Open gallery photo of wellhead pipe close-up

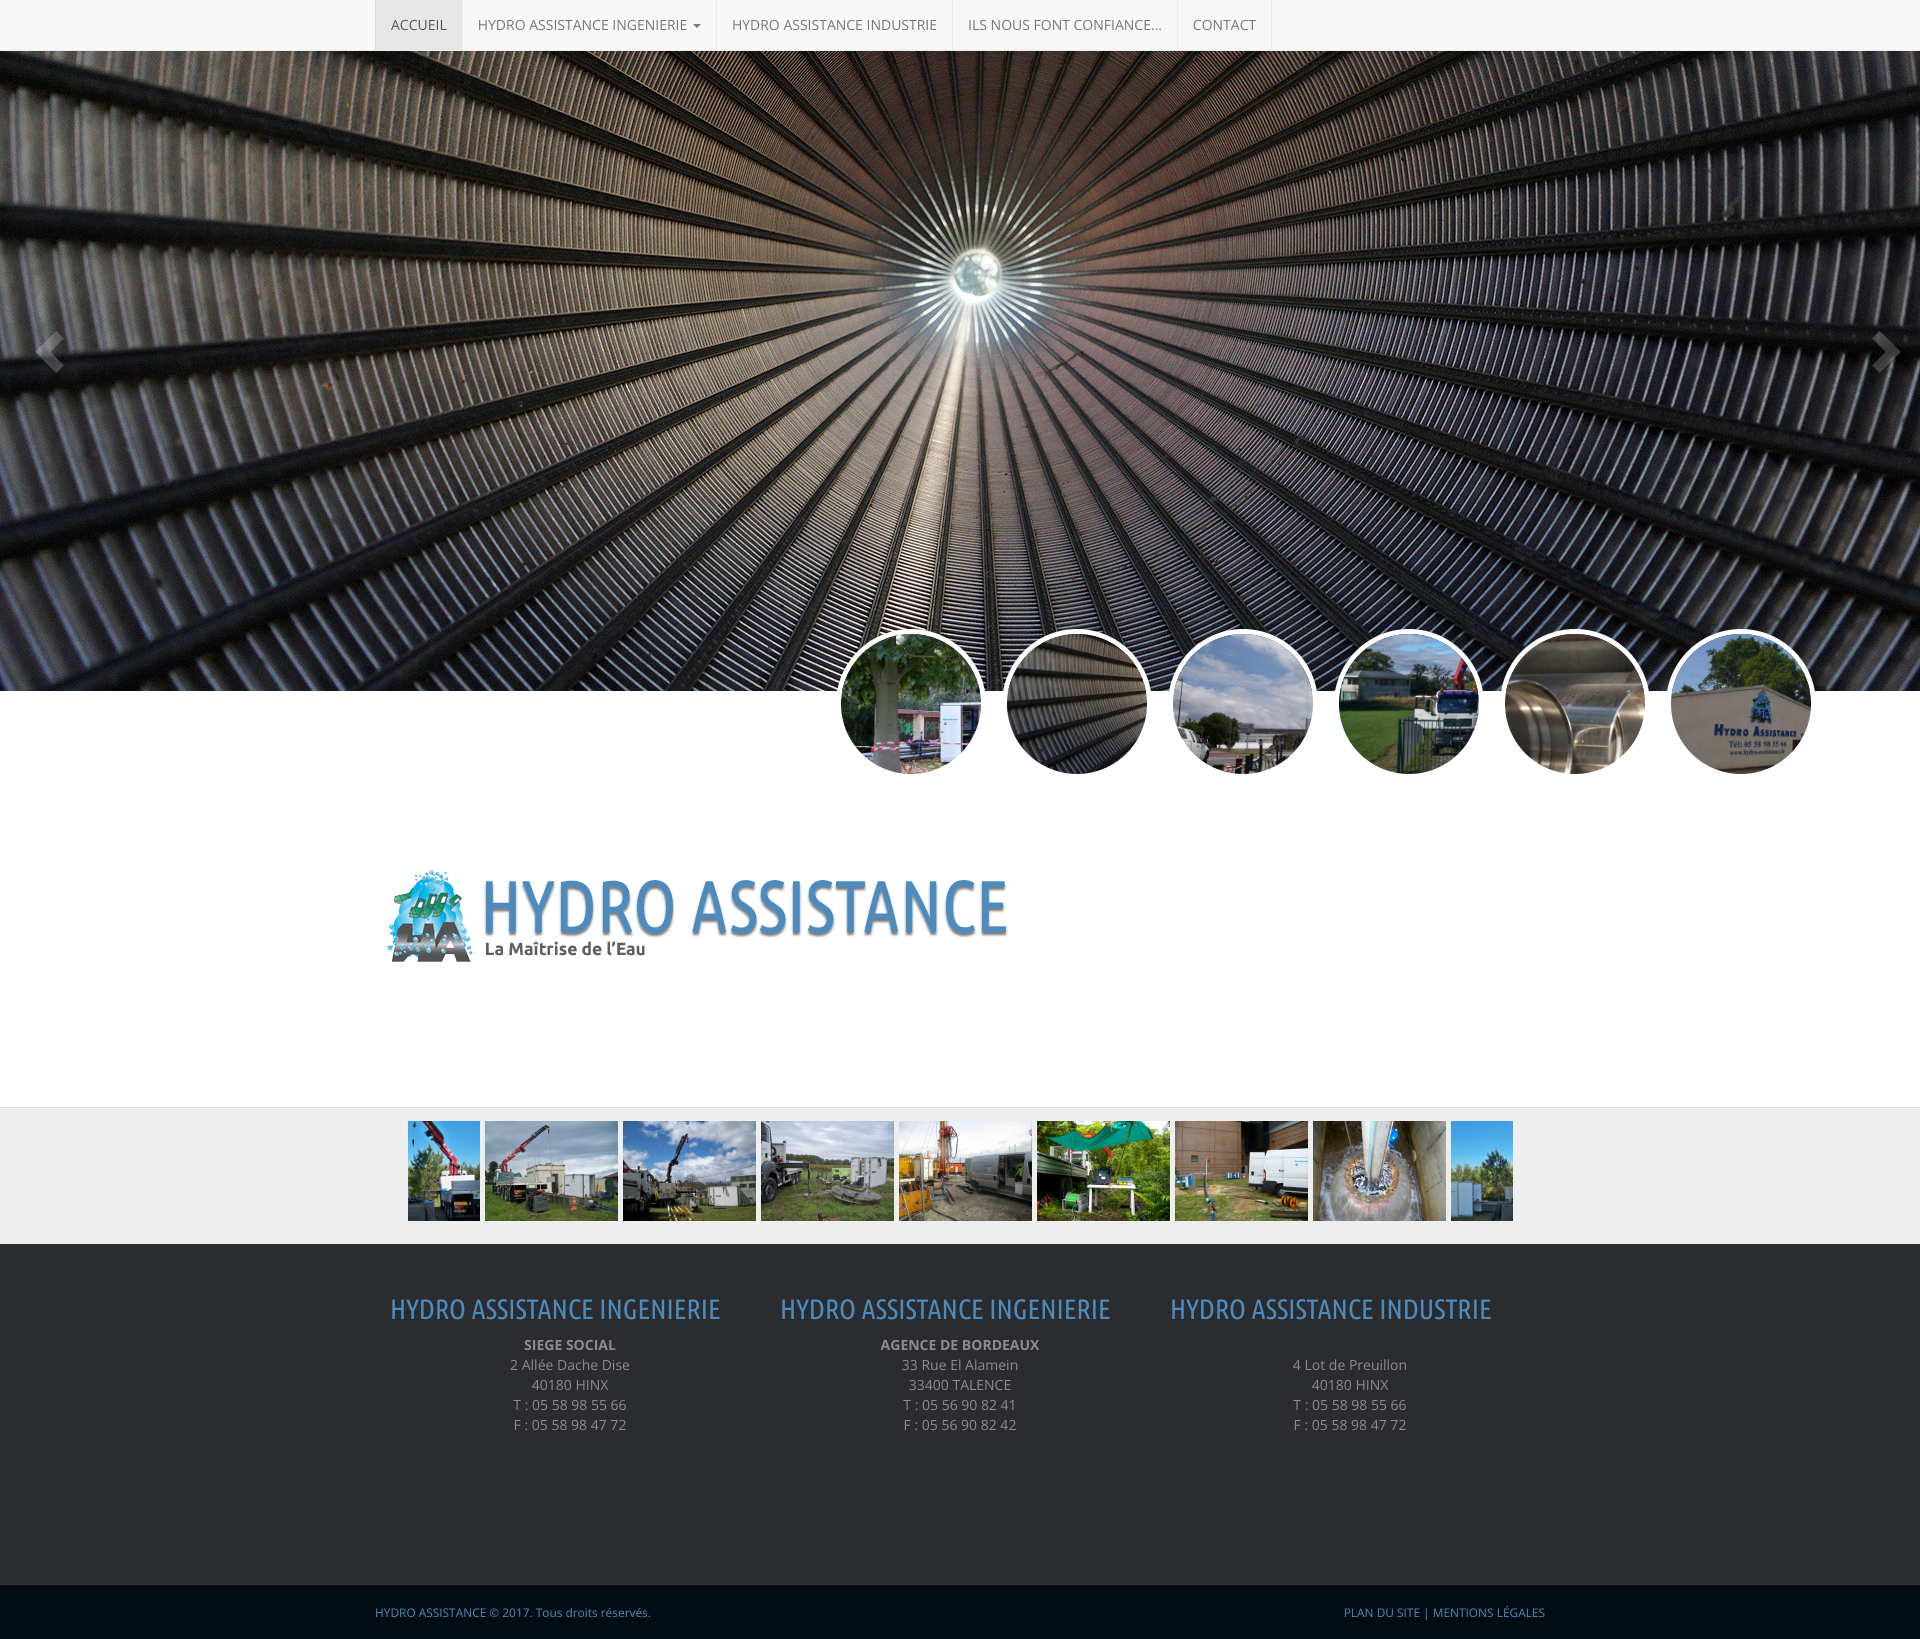[1379, 1171]
